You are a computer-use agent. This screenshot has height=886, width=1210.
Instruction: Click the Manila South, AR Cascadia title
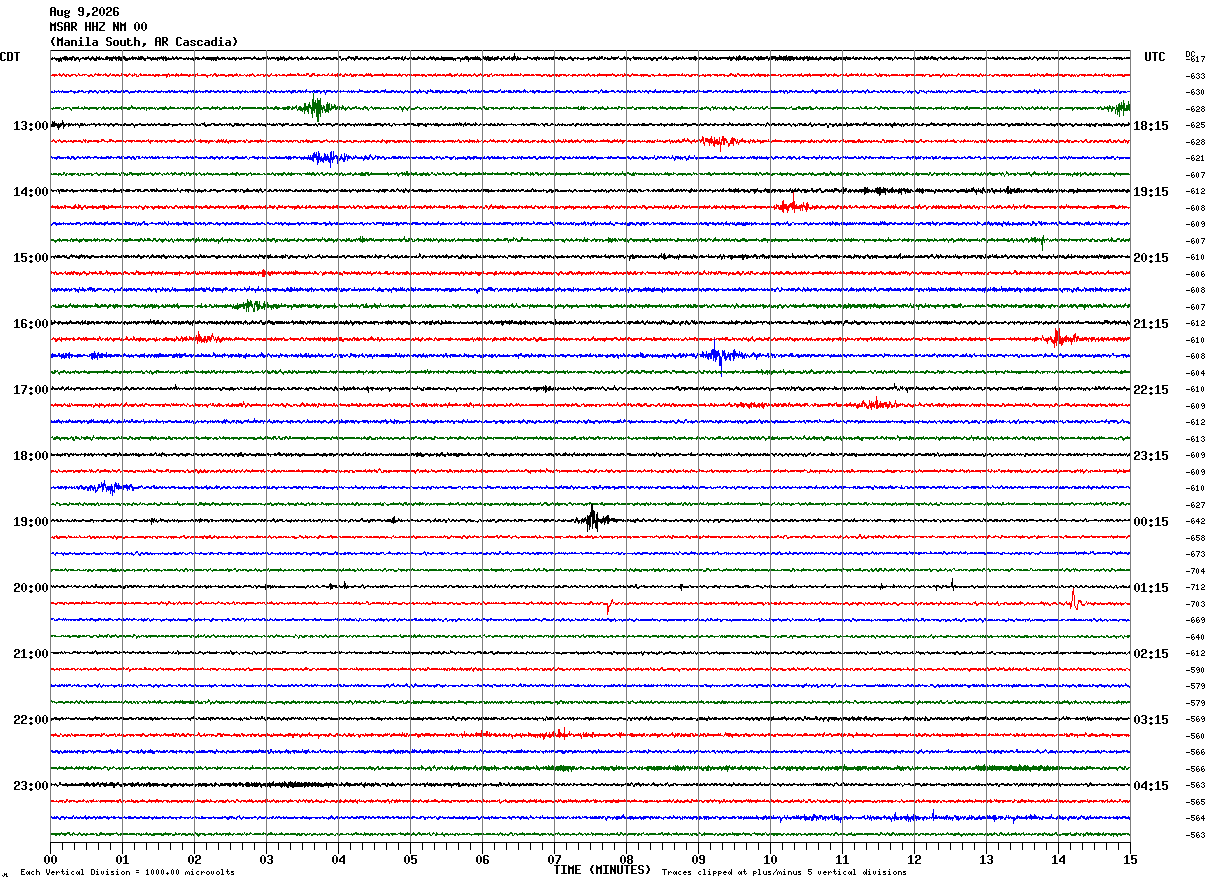click(x=144, y=42)
